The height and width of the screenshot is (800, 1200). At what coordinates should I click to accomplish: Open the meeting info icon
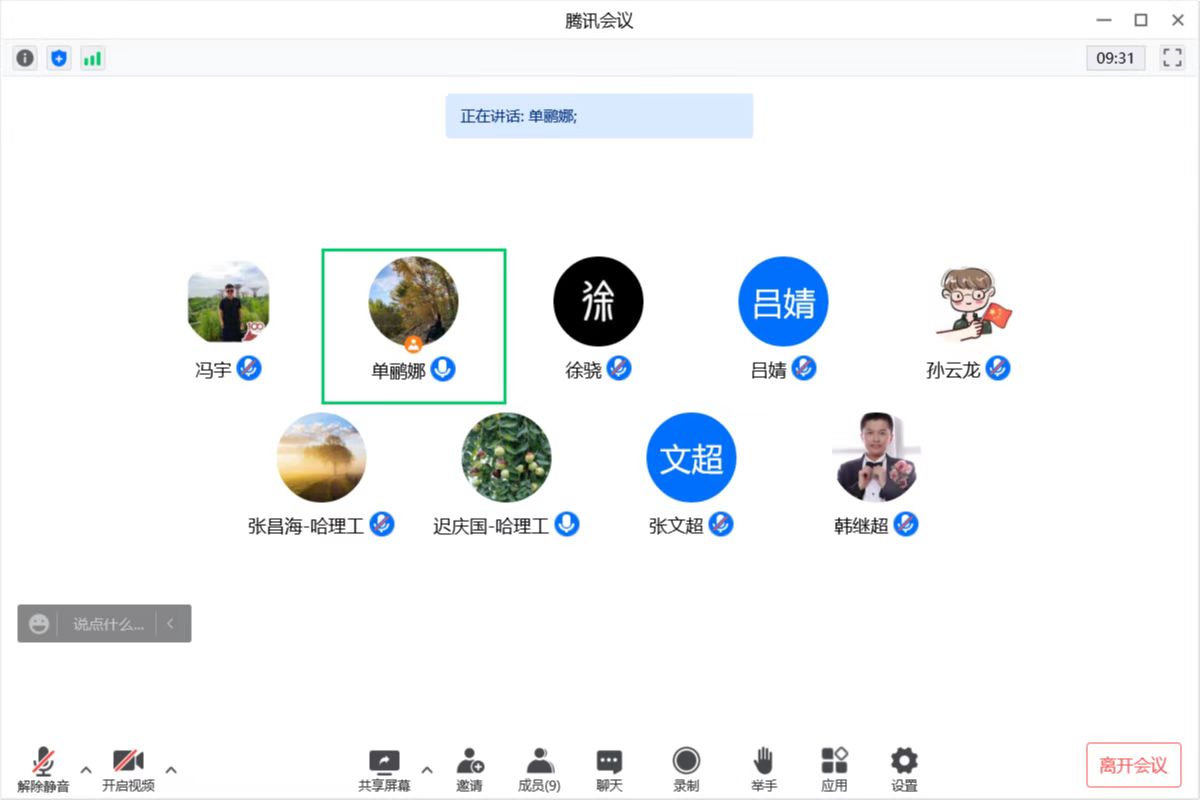click(25, 58)
